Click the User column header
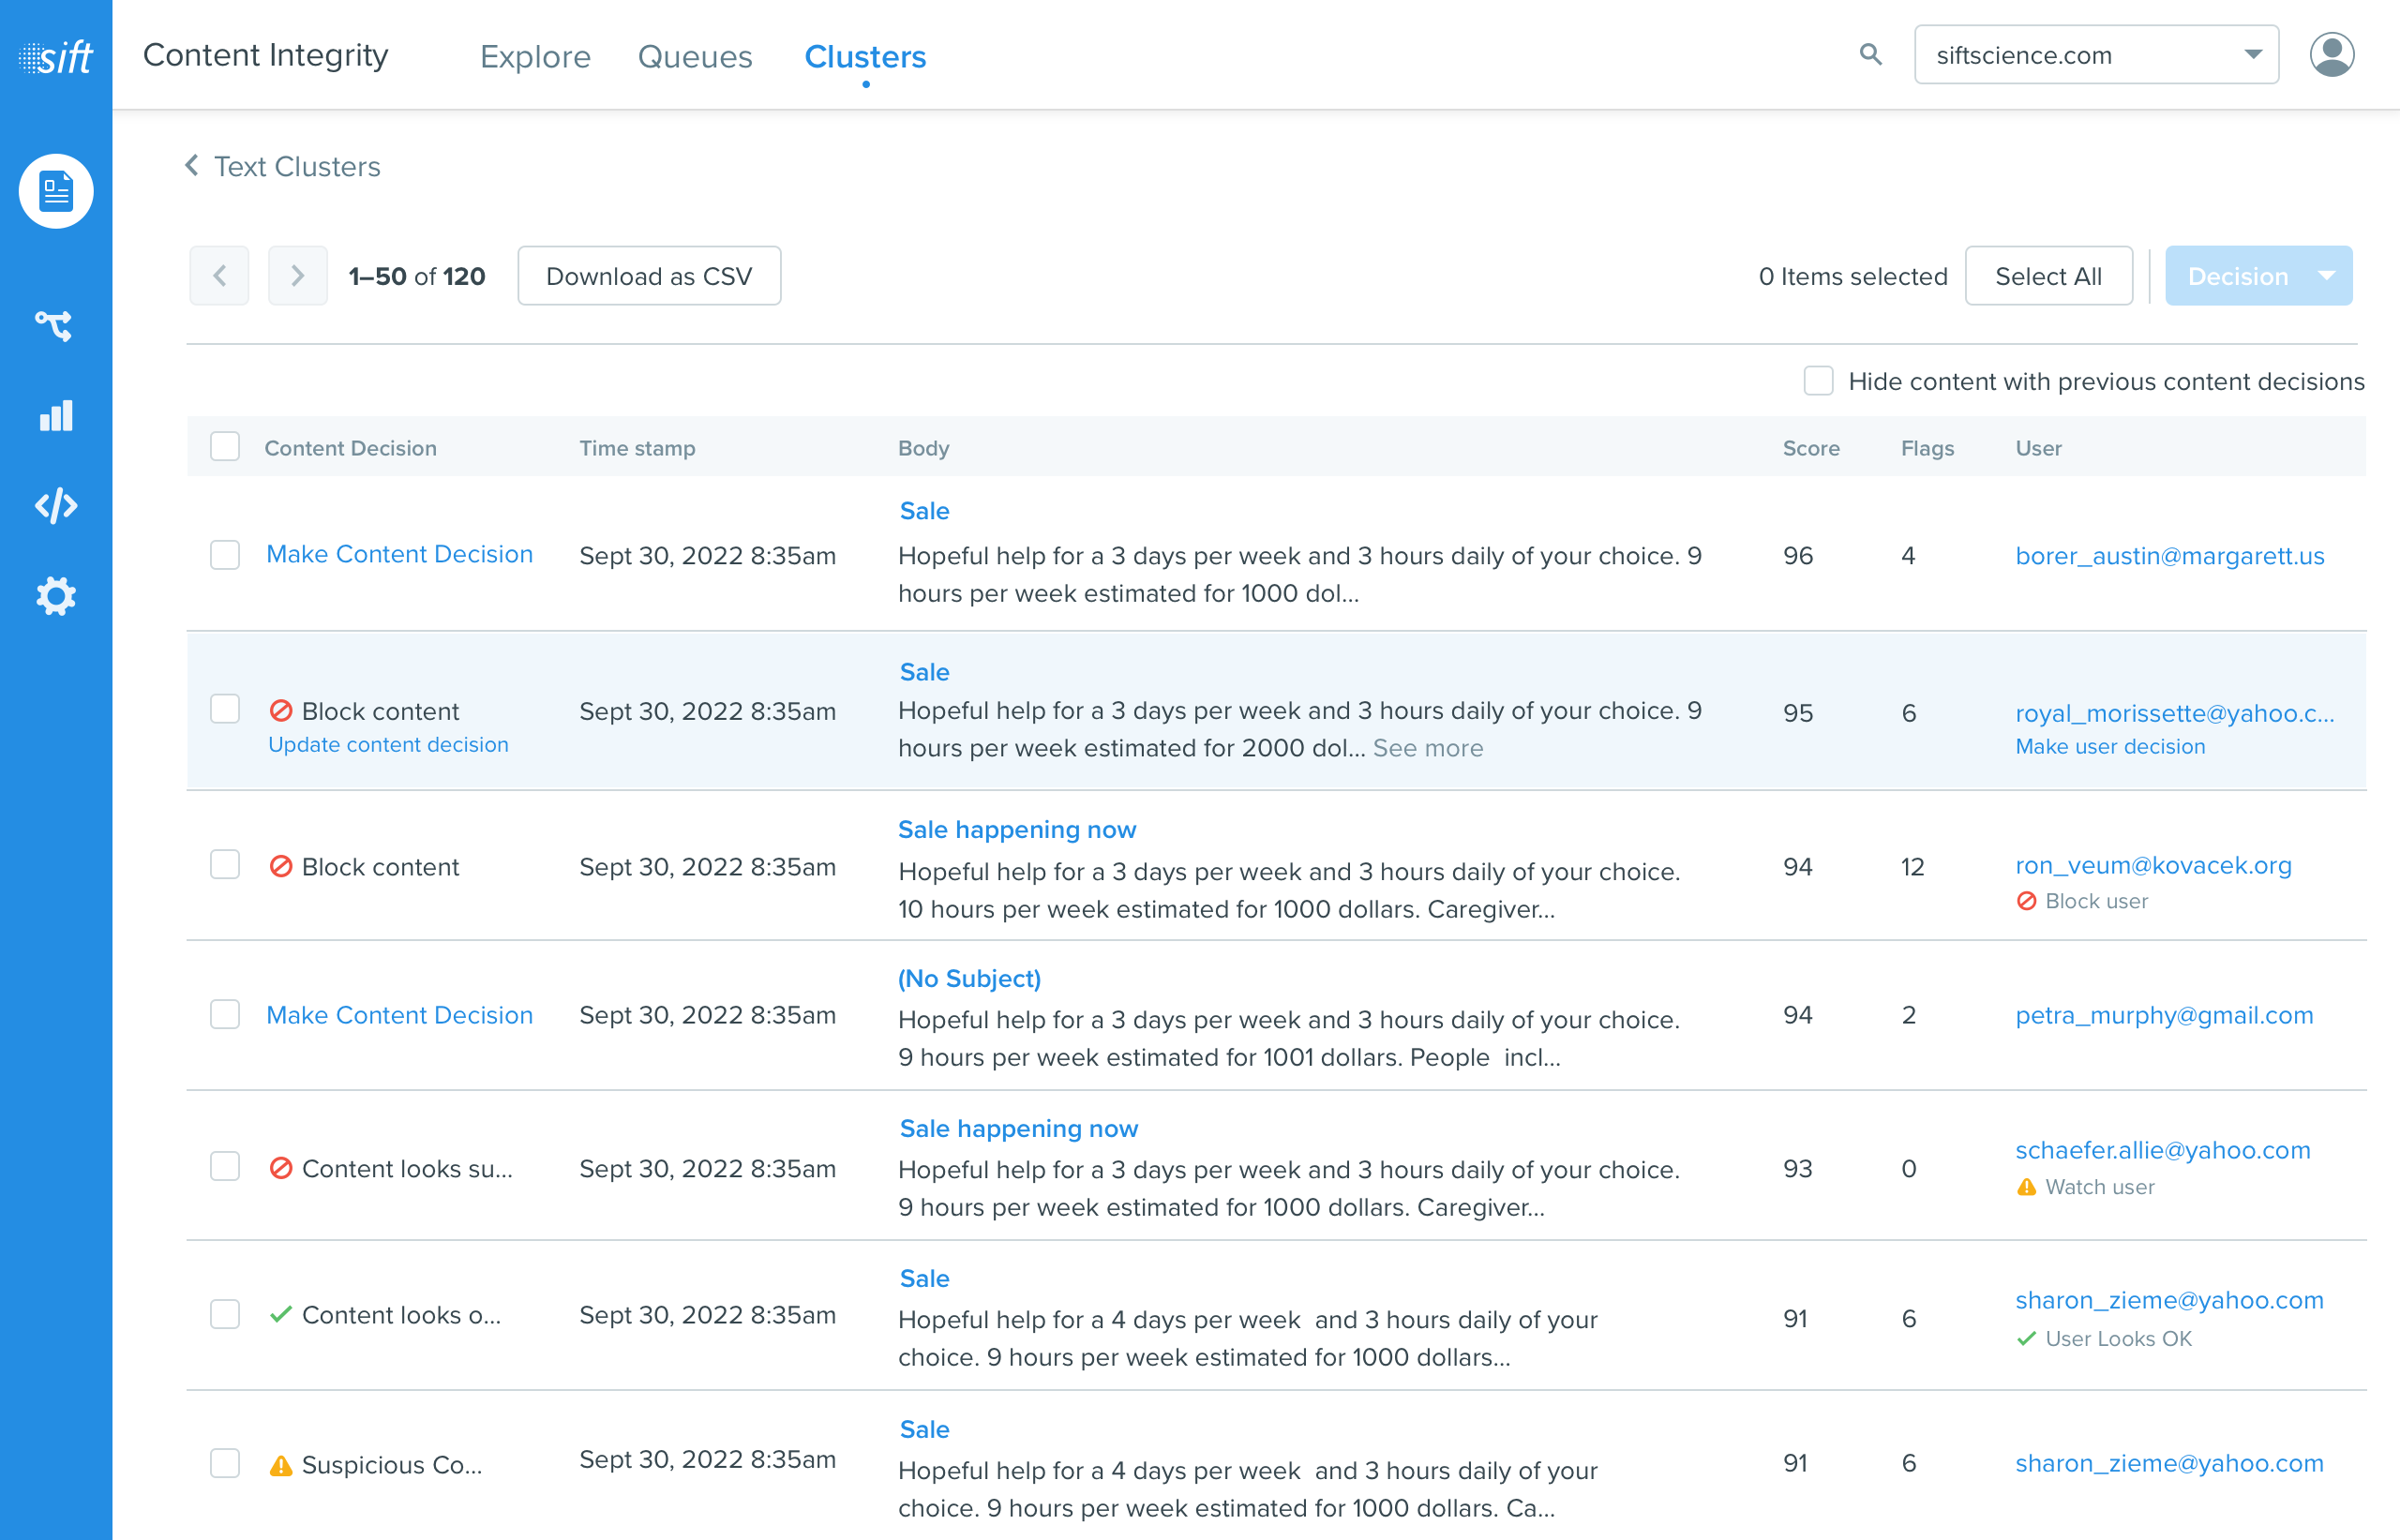This screenshot has height=1540, width=2400. tap(2038, 448)
